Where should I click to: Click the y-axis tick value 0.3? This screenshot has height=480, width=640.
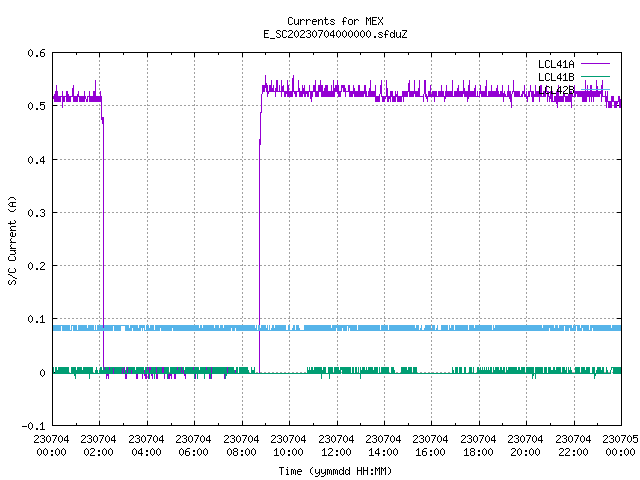point(36,213)
